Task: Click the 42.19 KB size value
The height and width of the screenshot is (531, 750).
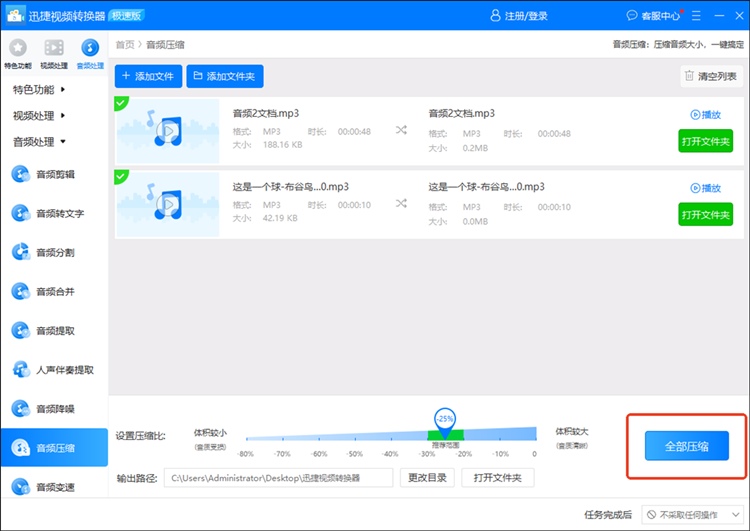Action: pos(280,218)
